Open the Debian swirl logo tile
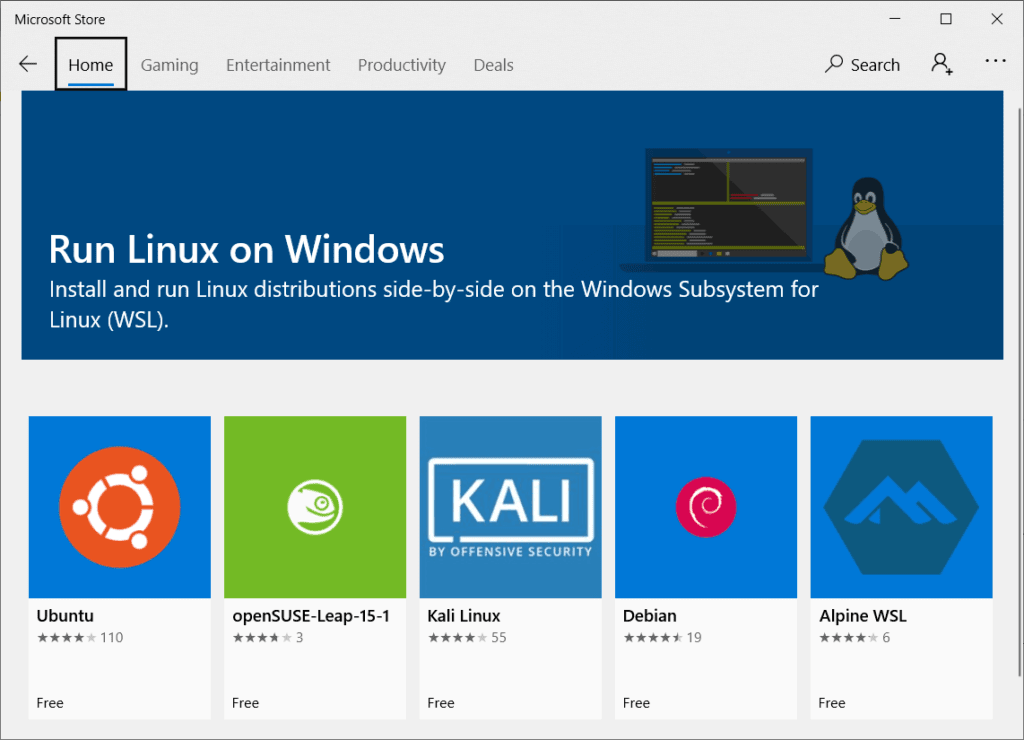 pos(705,507)
